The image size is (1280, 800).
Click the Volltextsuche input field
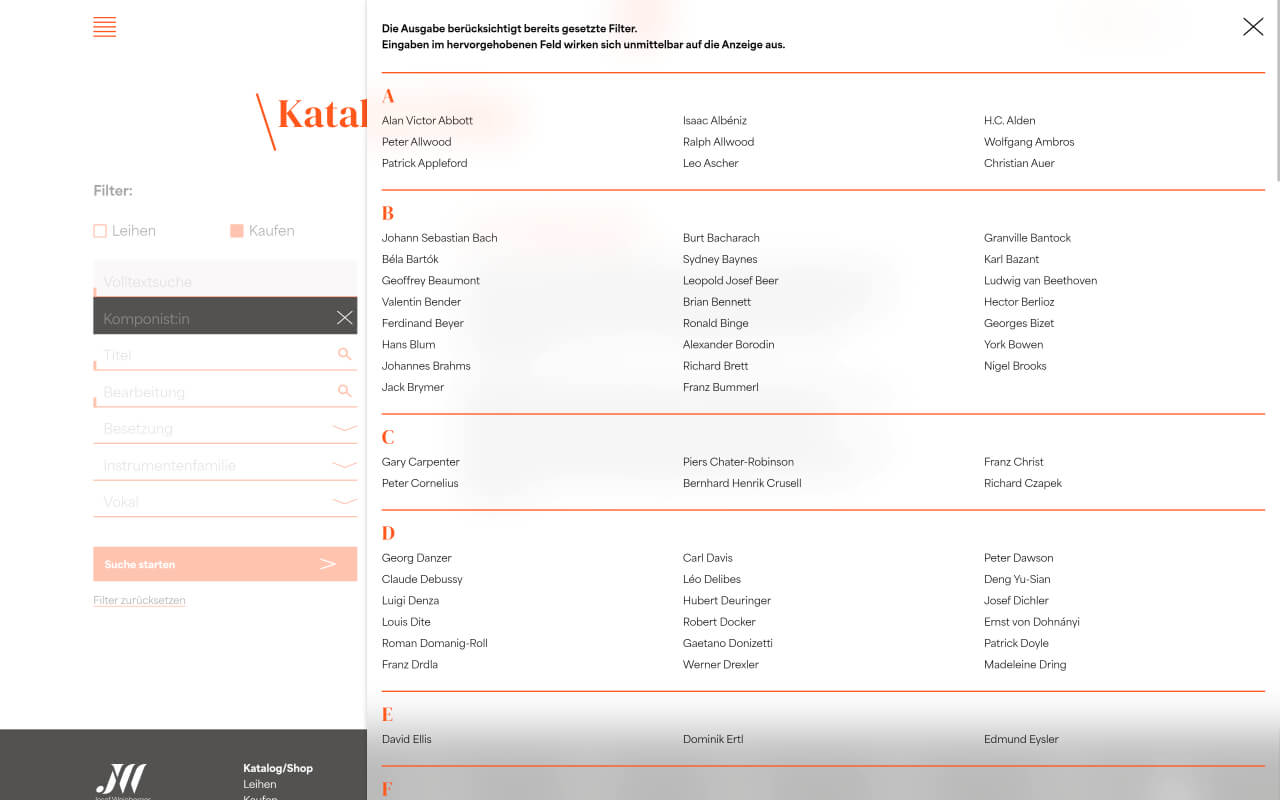tap(224, 281)
